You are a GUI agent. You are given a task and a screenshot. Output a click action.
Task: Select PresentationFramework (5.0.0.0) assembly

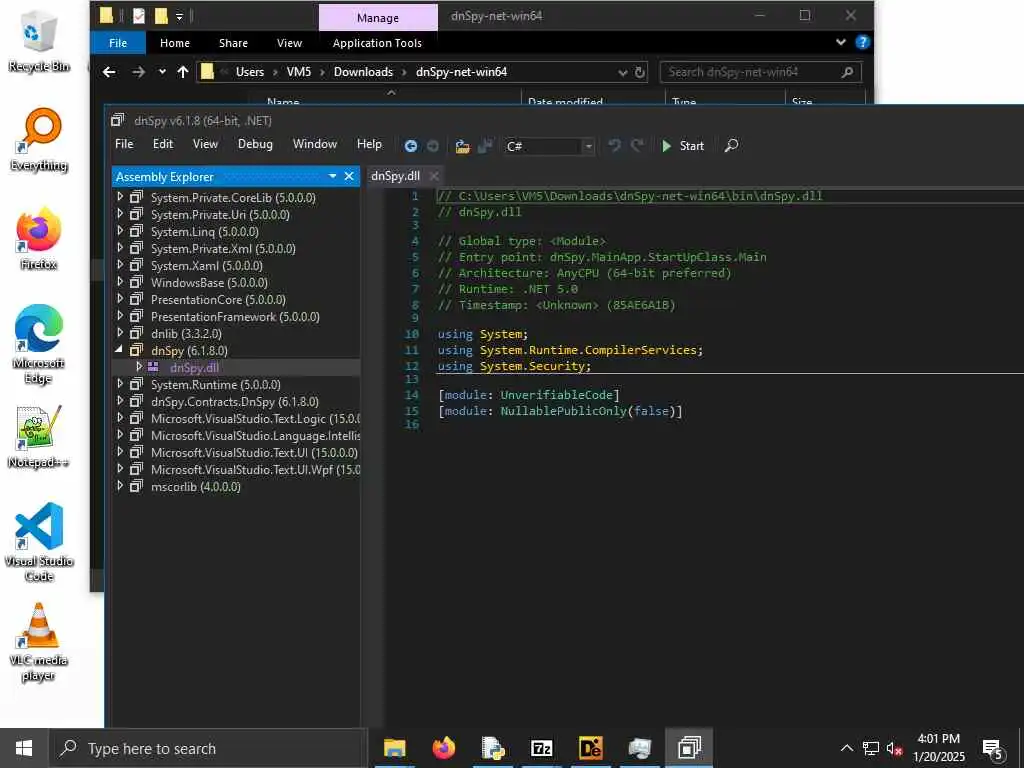(235, 317)
